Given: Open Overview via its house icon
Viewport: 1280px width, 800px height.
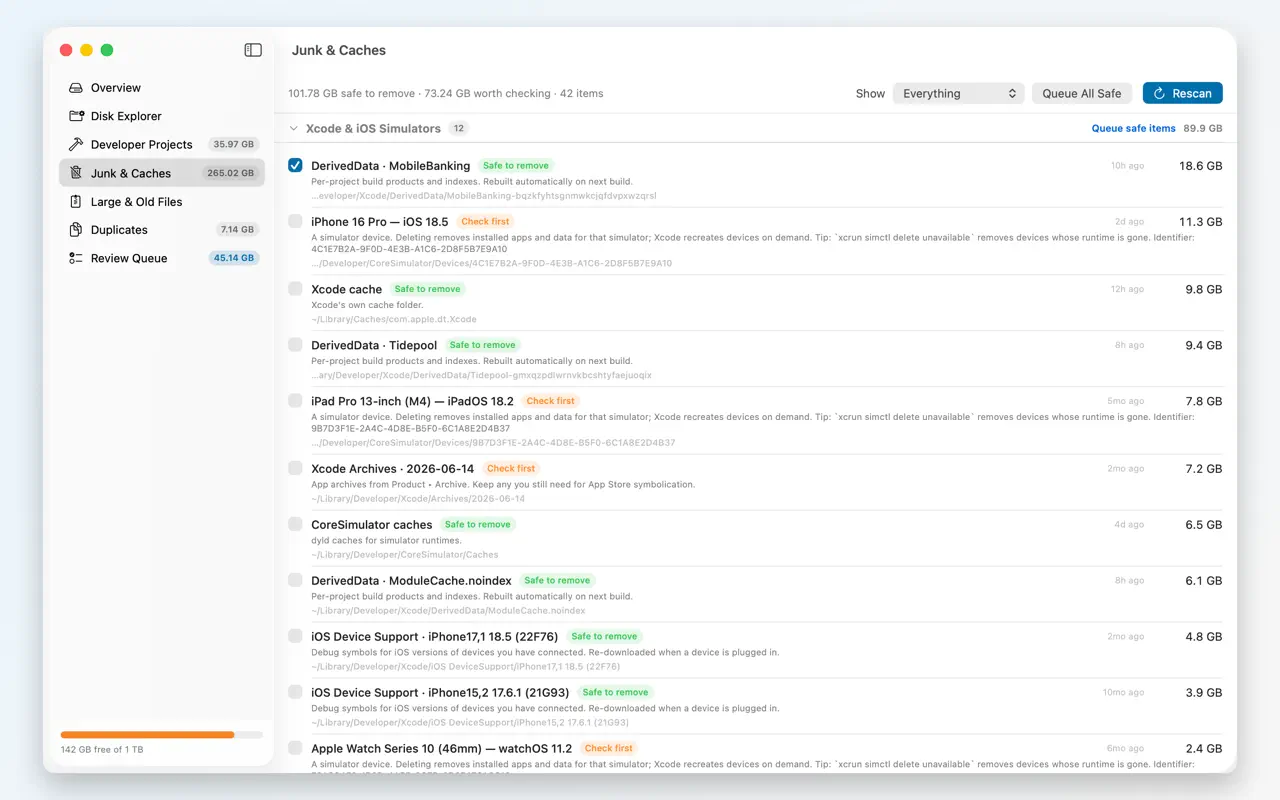Looking at the screenshot, I should click(76, 88).
